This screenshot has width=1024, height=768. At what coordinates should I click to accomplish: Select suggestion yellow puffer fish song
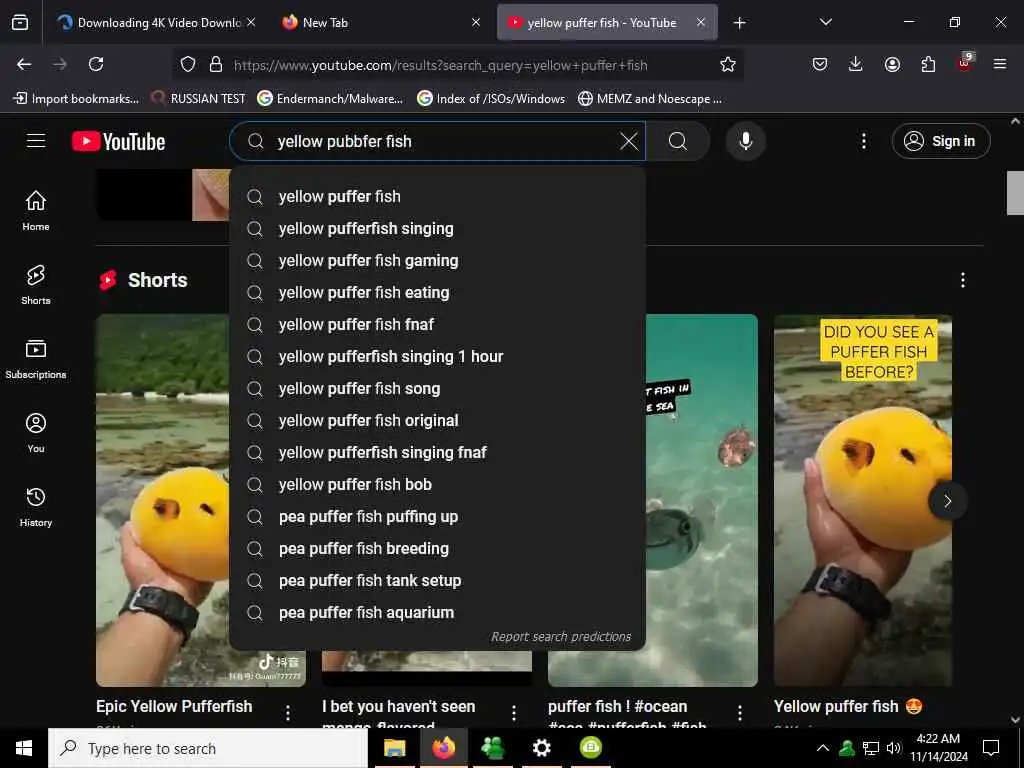tap(438, 389)
